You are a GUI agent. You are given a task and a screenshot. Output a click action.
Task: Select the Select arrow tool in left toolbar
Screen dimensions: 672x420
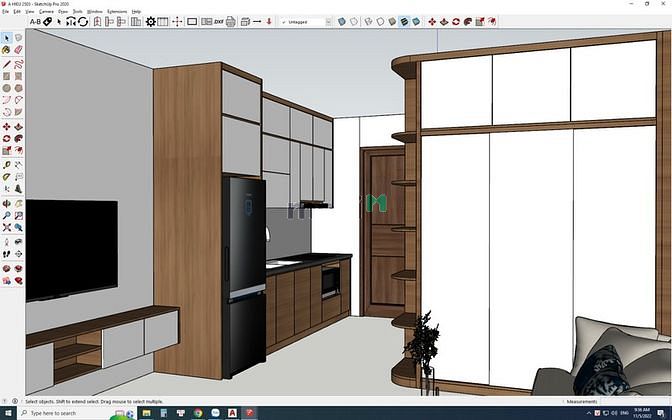pos(6,38)
